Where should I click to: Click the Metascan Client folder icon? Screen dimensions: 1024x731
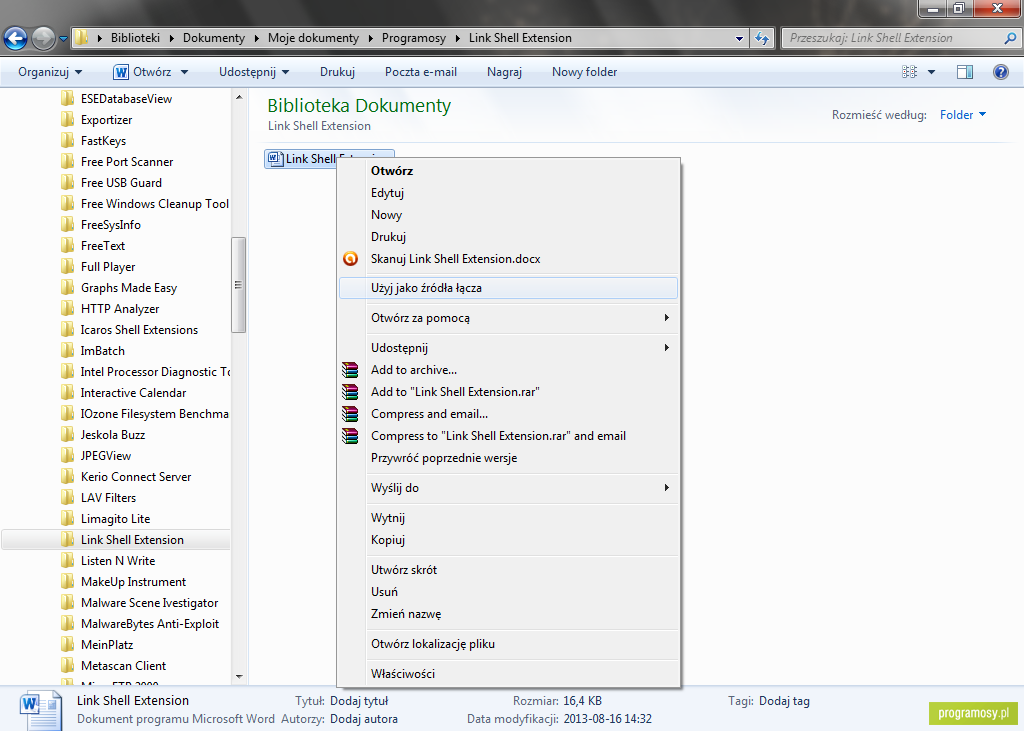(67, 666)
